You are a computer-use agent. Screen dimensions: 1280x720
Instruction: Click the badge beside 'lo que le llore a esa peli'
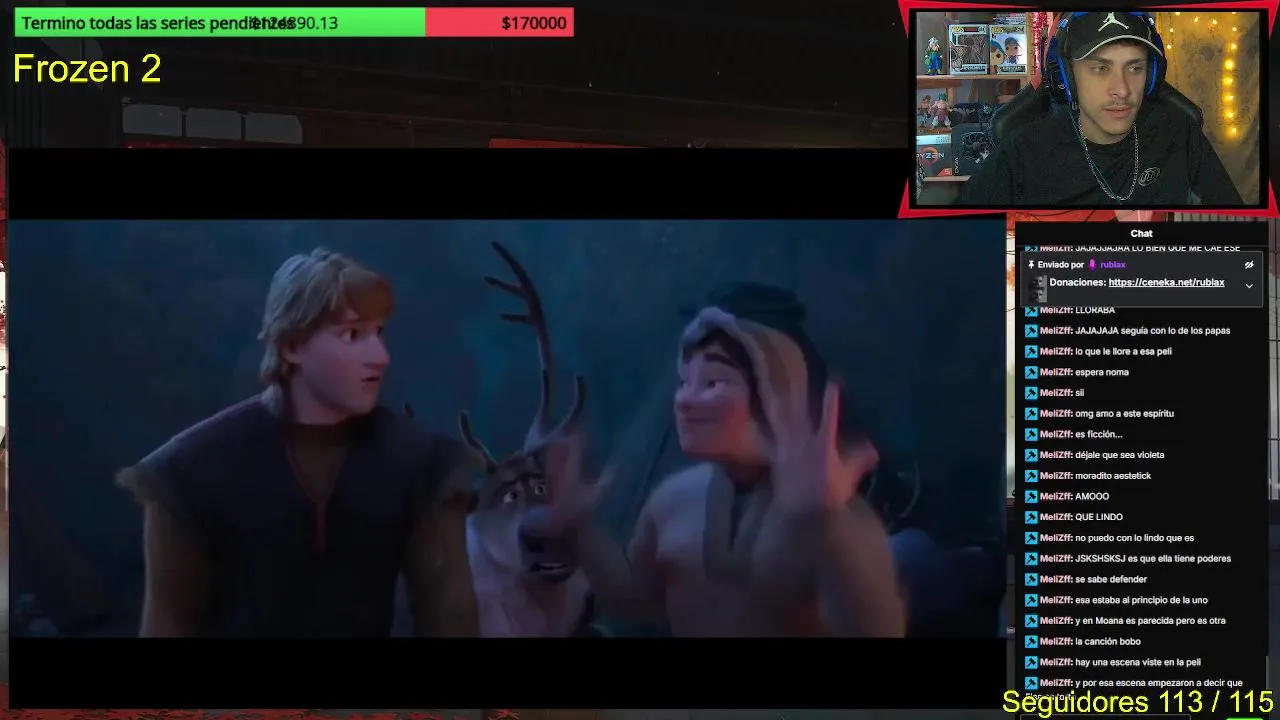pos(1031,352)
